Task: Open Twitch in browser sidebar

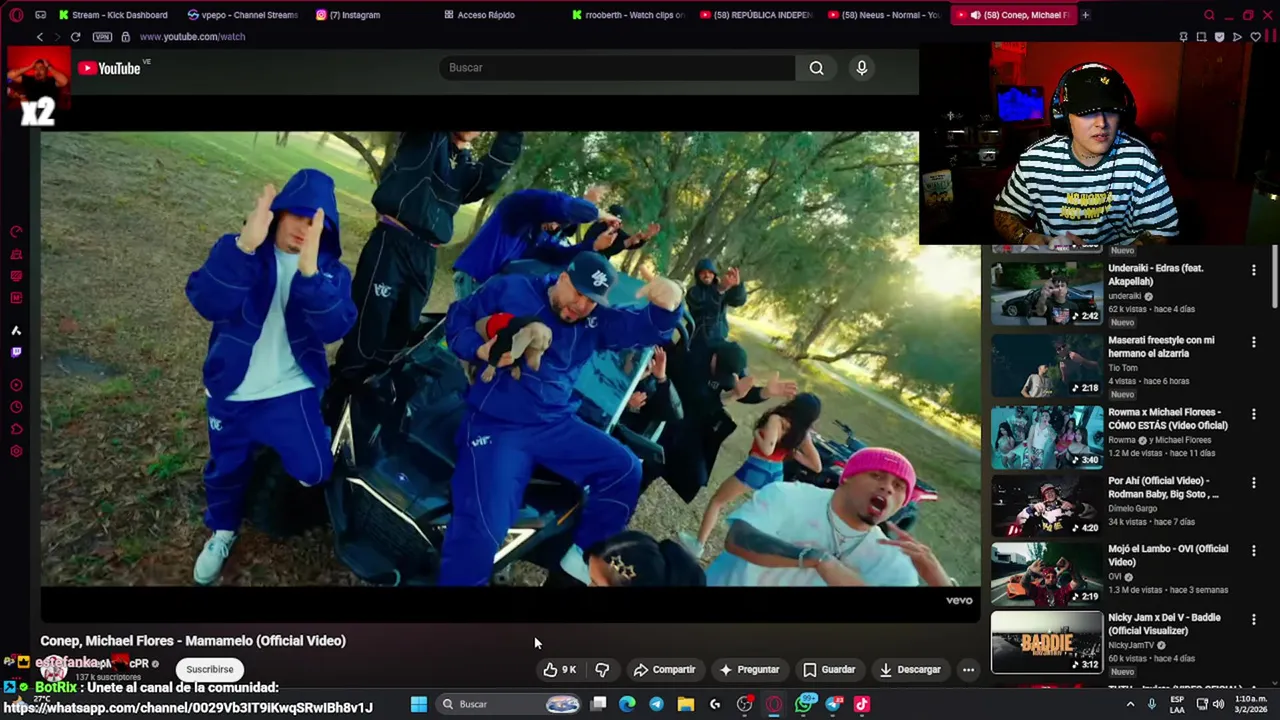Action: [16, 352]
